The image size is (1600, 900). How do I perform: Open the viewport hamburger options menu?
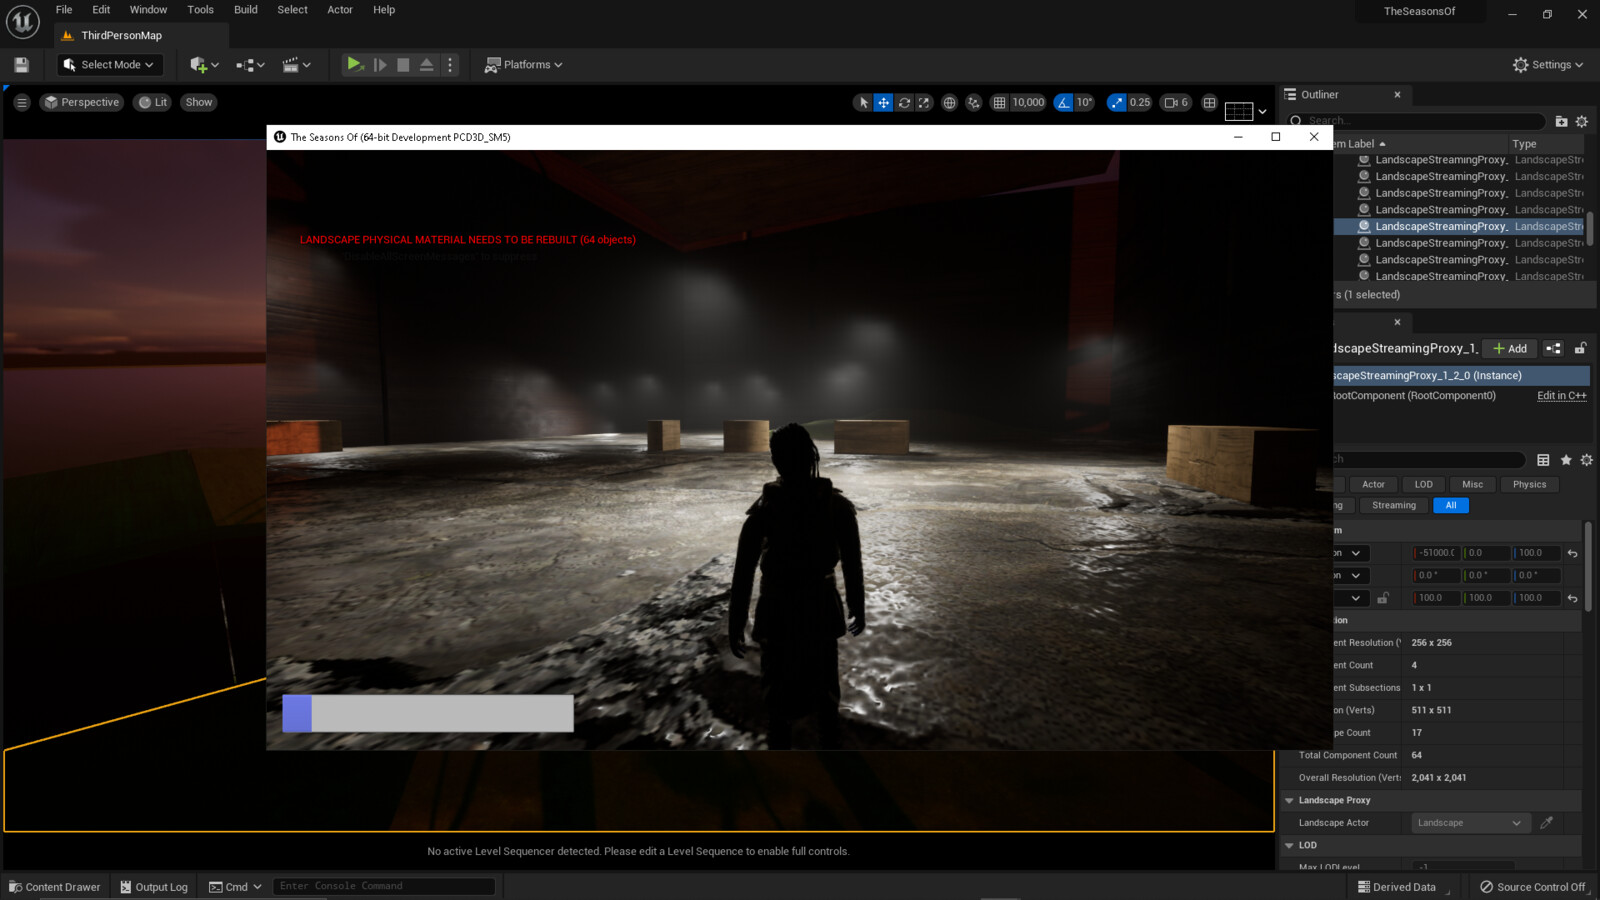tap(22, 102)
